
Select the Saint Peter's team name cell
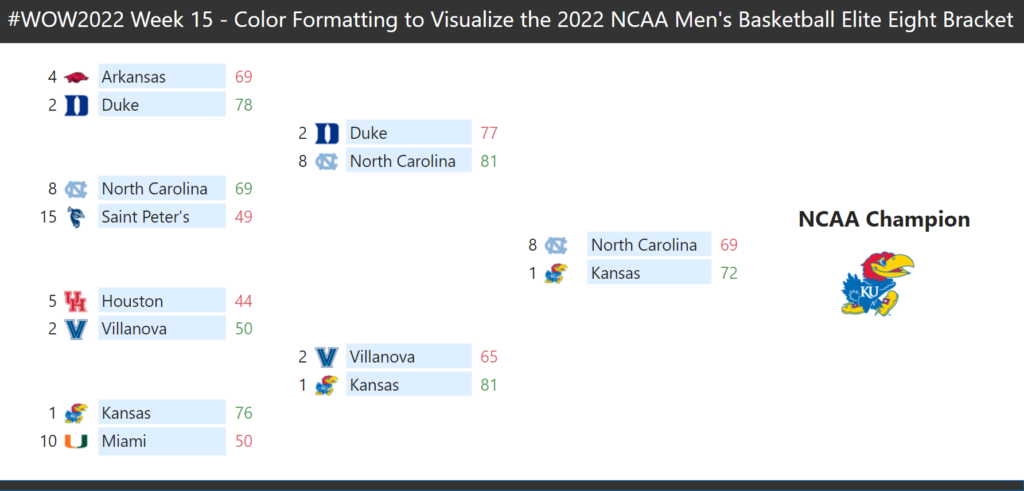(162, 217)
